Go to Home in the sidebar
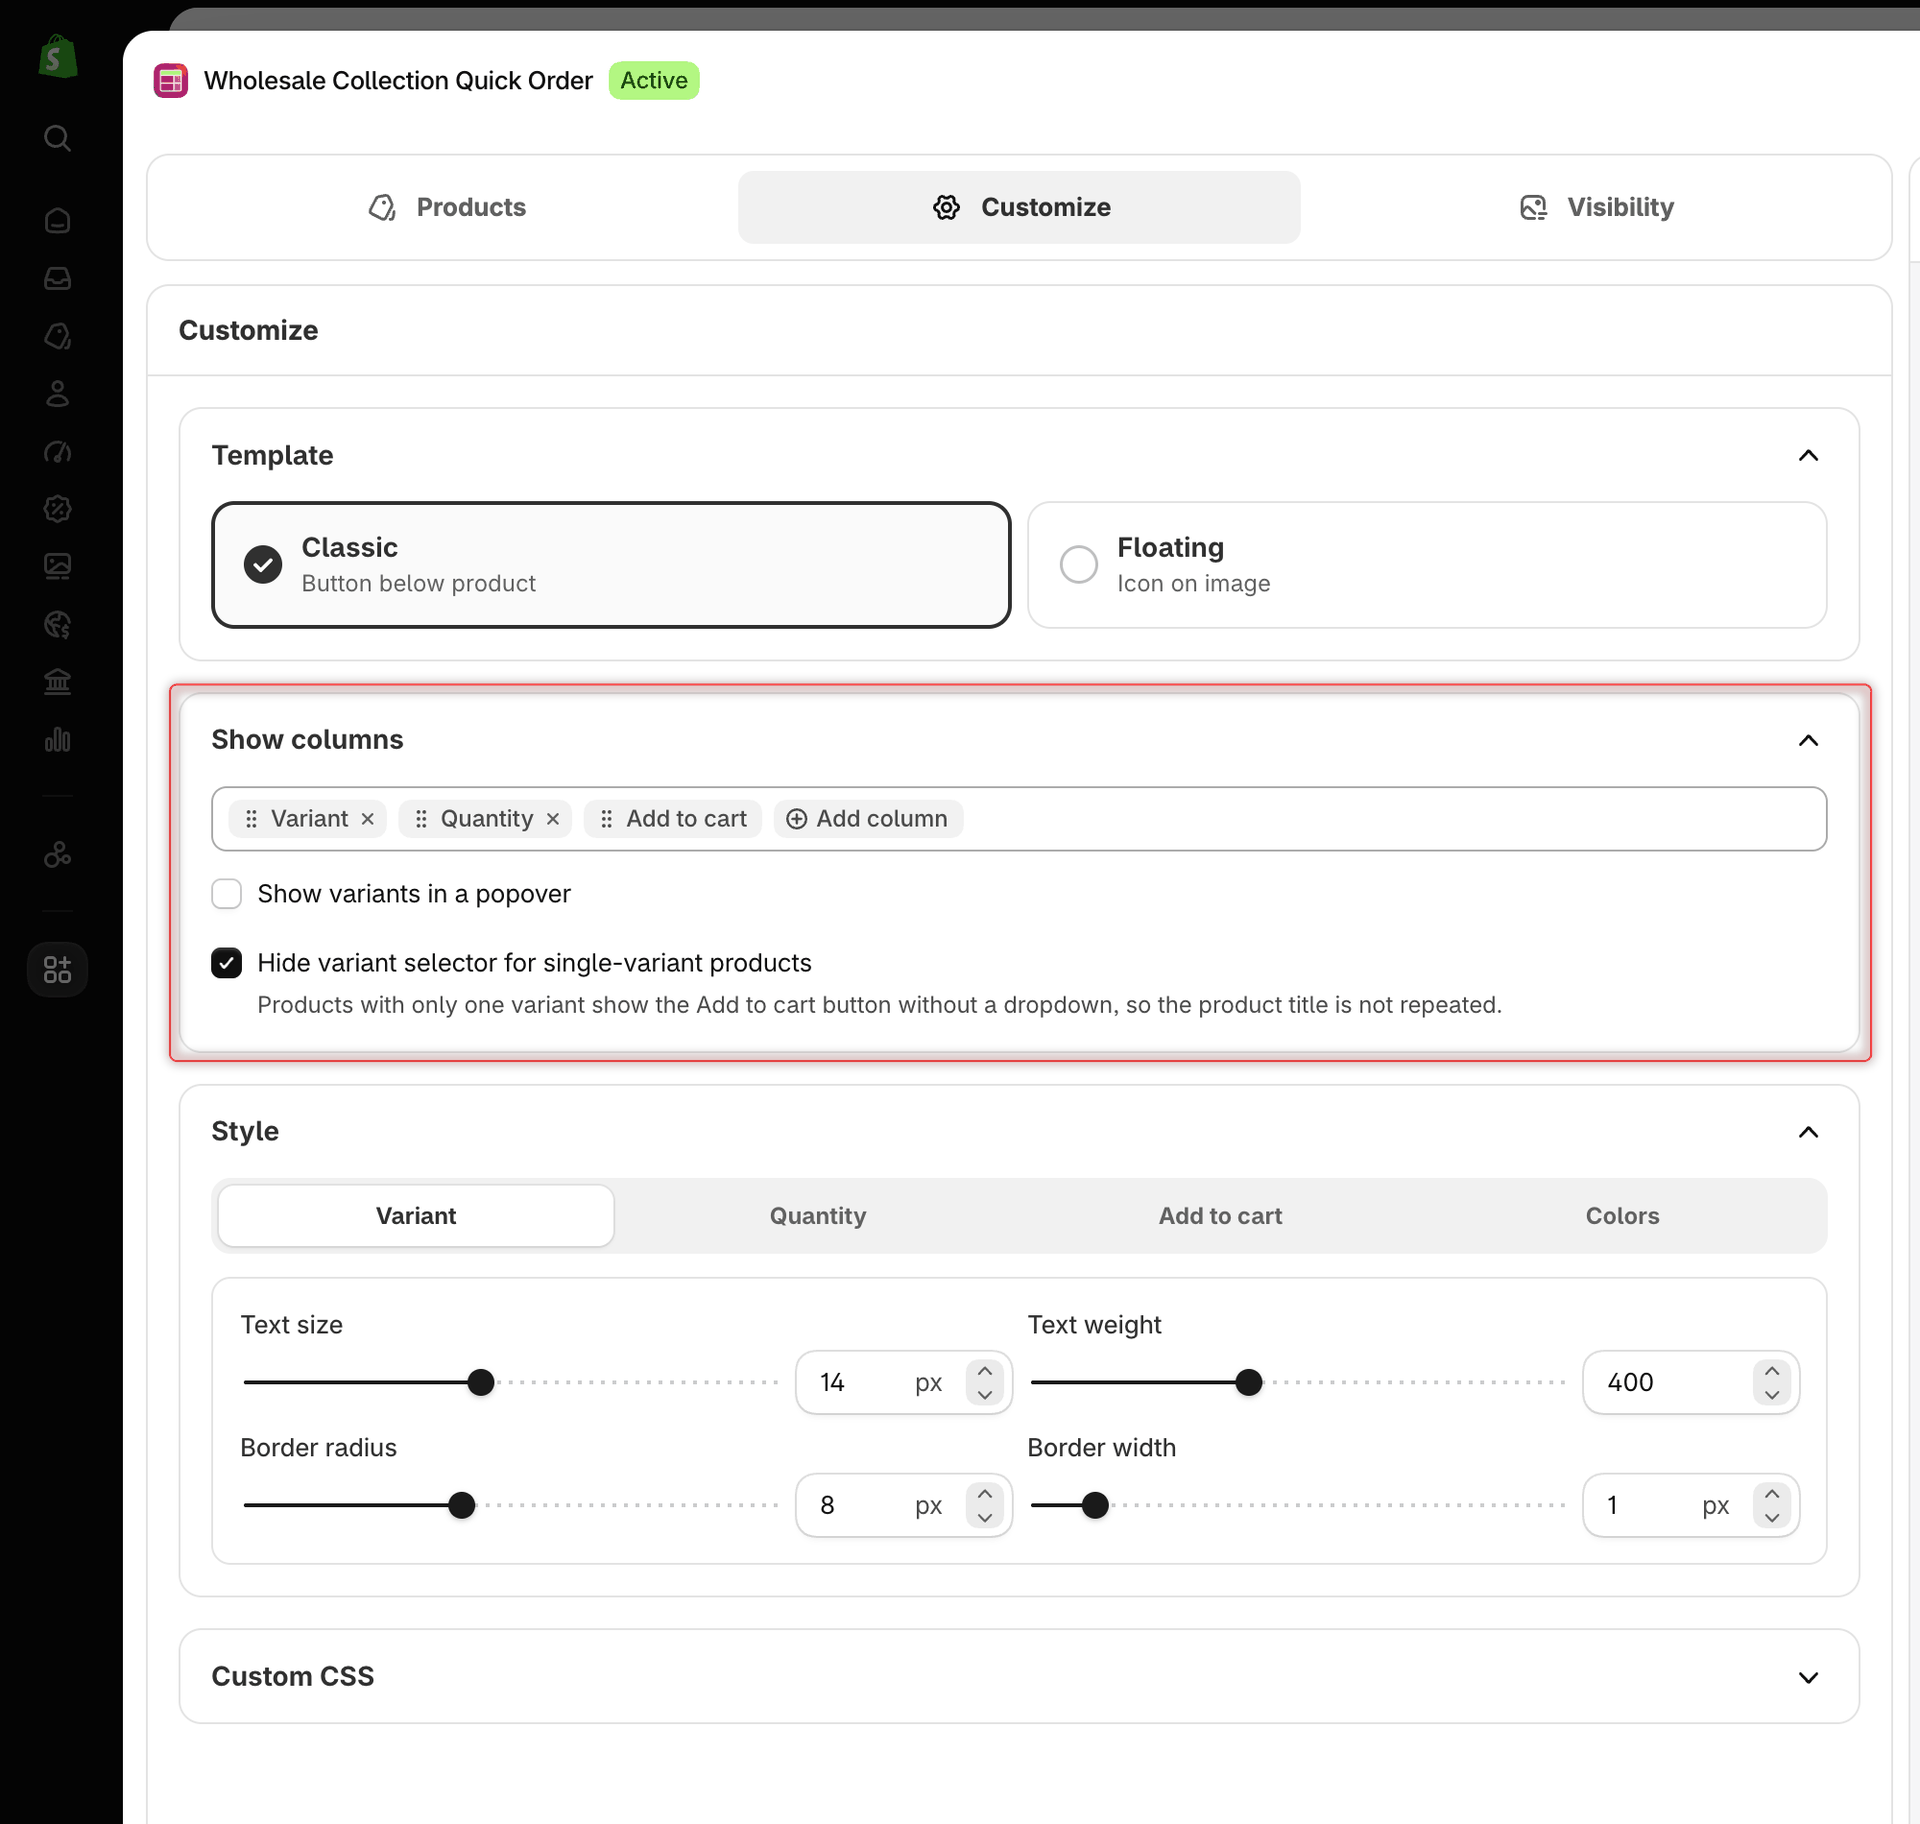The width and height of the screenshot is (1920, 1824). point(58,220)
